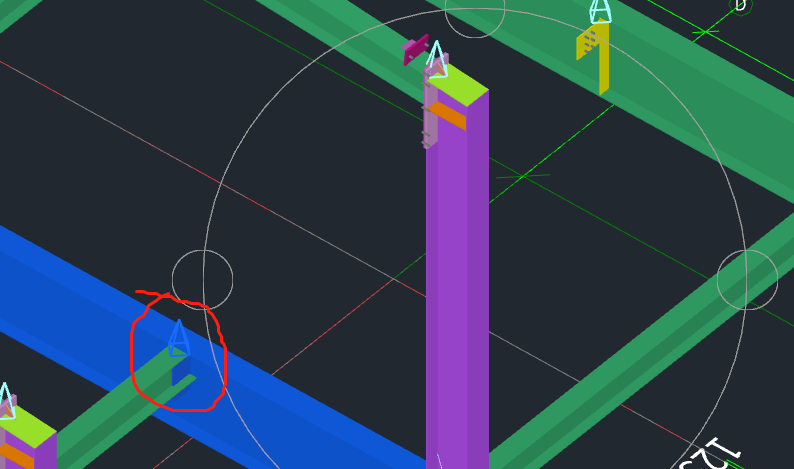Click the blue joint marker on the blue beam
The height and width of the screenshot is (469, 794).
pyautogui.click(x=178, y=338)
